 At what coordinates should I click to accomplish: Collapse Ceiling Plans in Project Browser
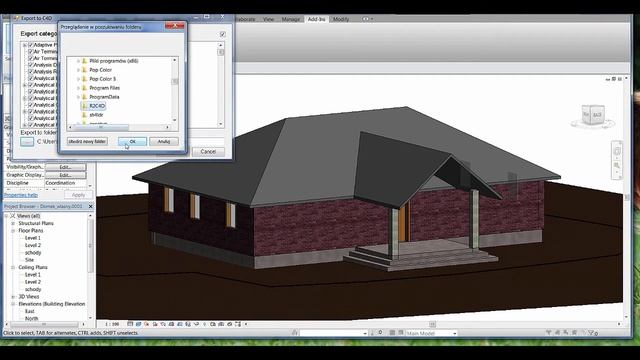13,267
